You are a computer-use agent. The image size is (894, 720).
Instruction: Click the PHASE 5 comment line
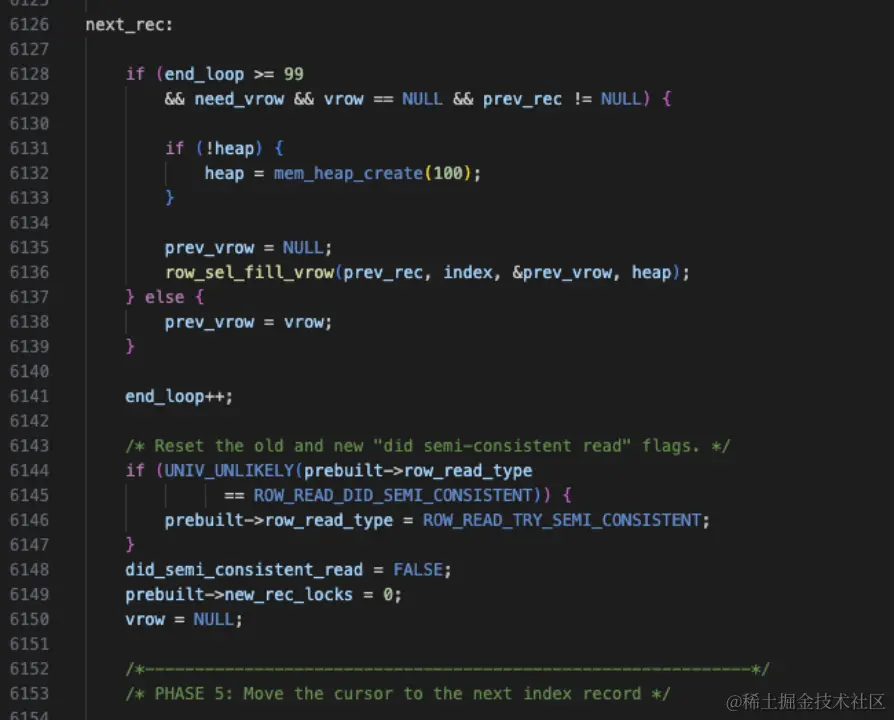tap(397, 694)
